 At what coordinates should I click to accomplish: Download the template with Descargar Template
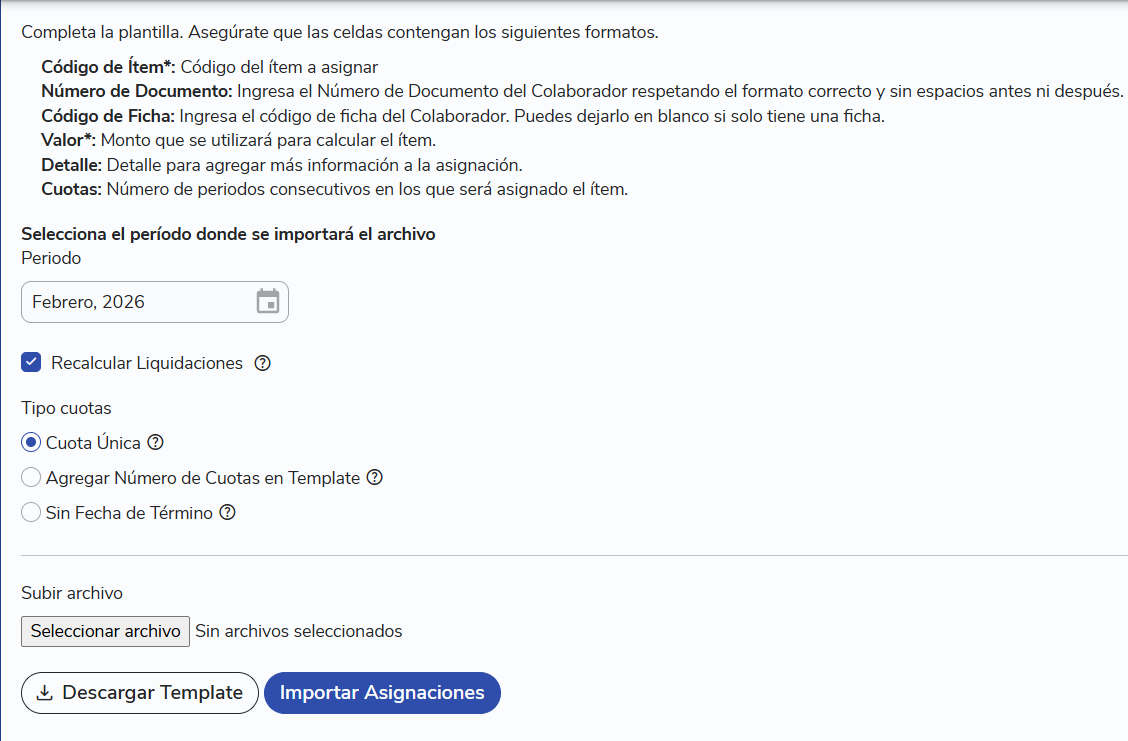[x=140, y=693]
